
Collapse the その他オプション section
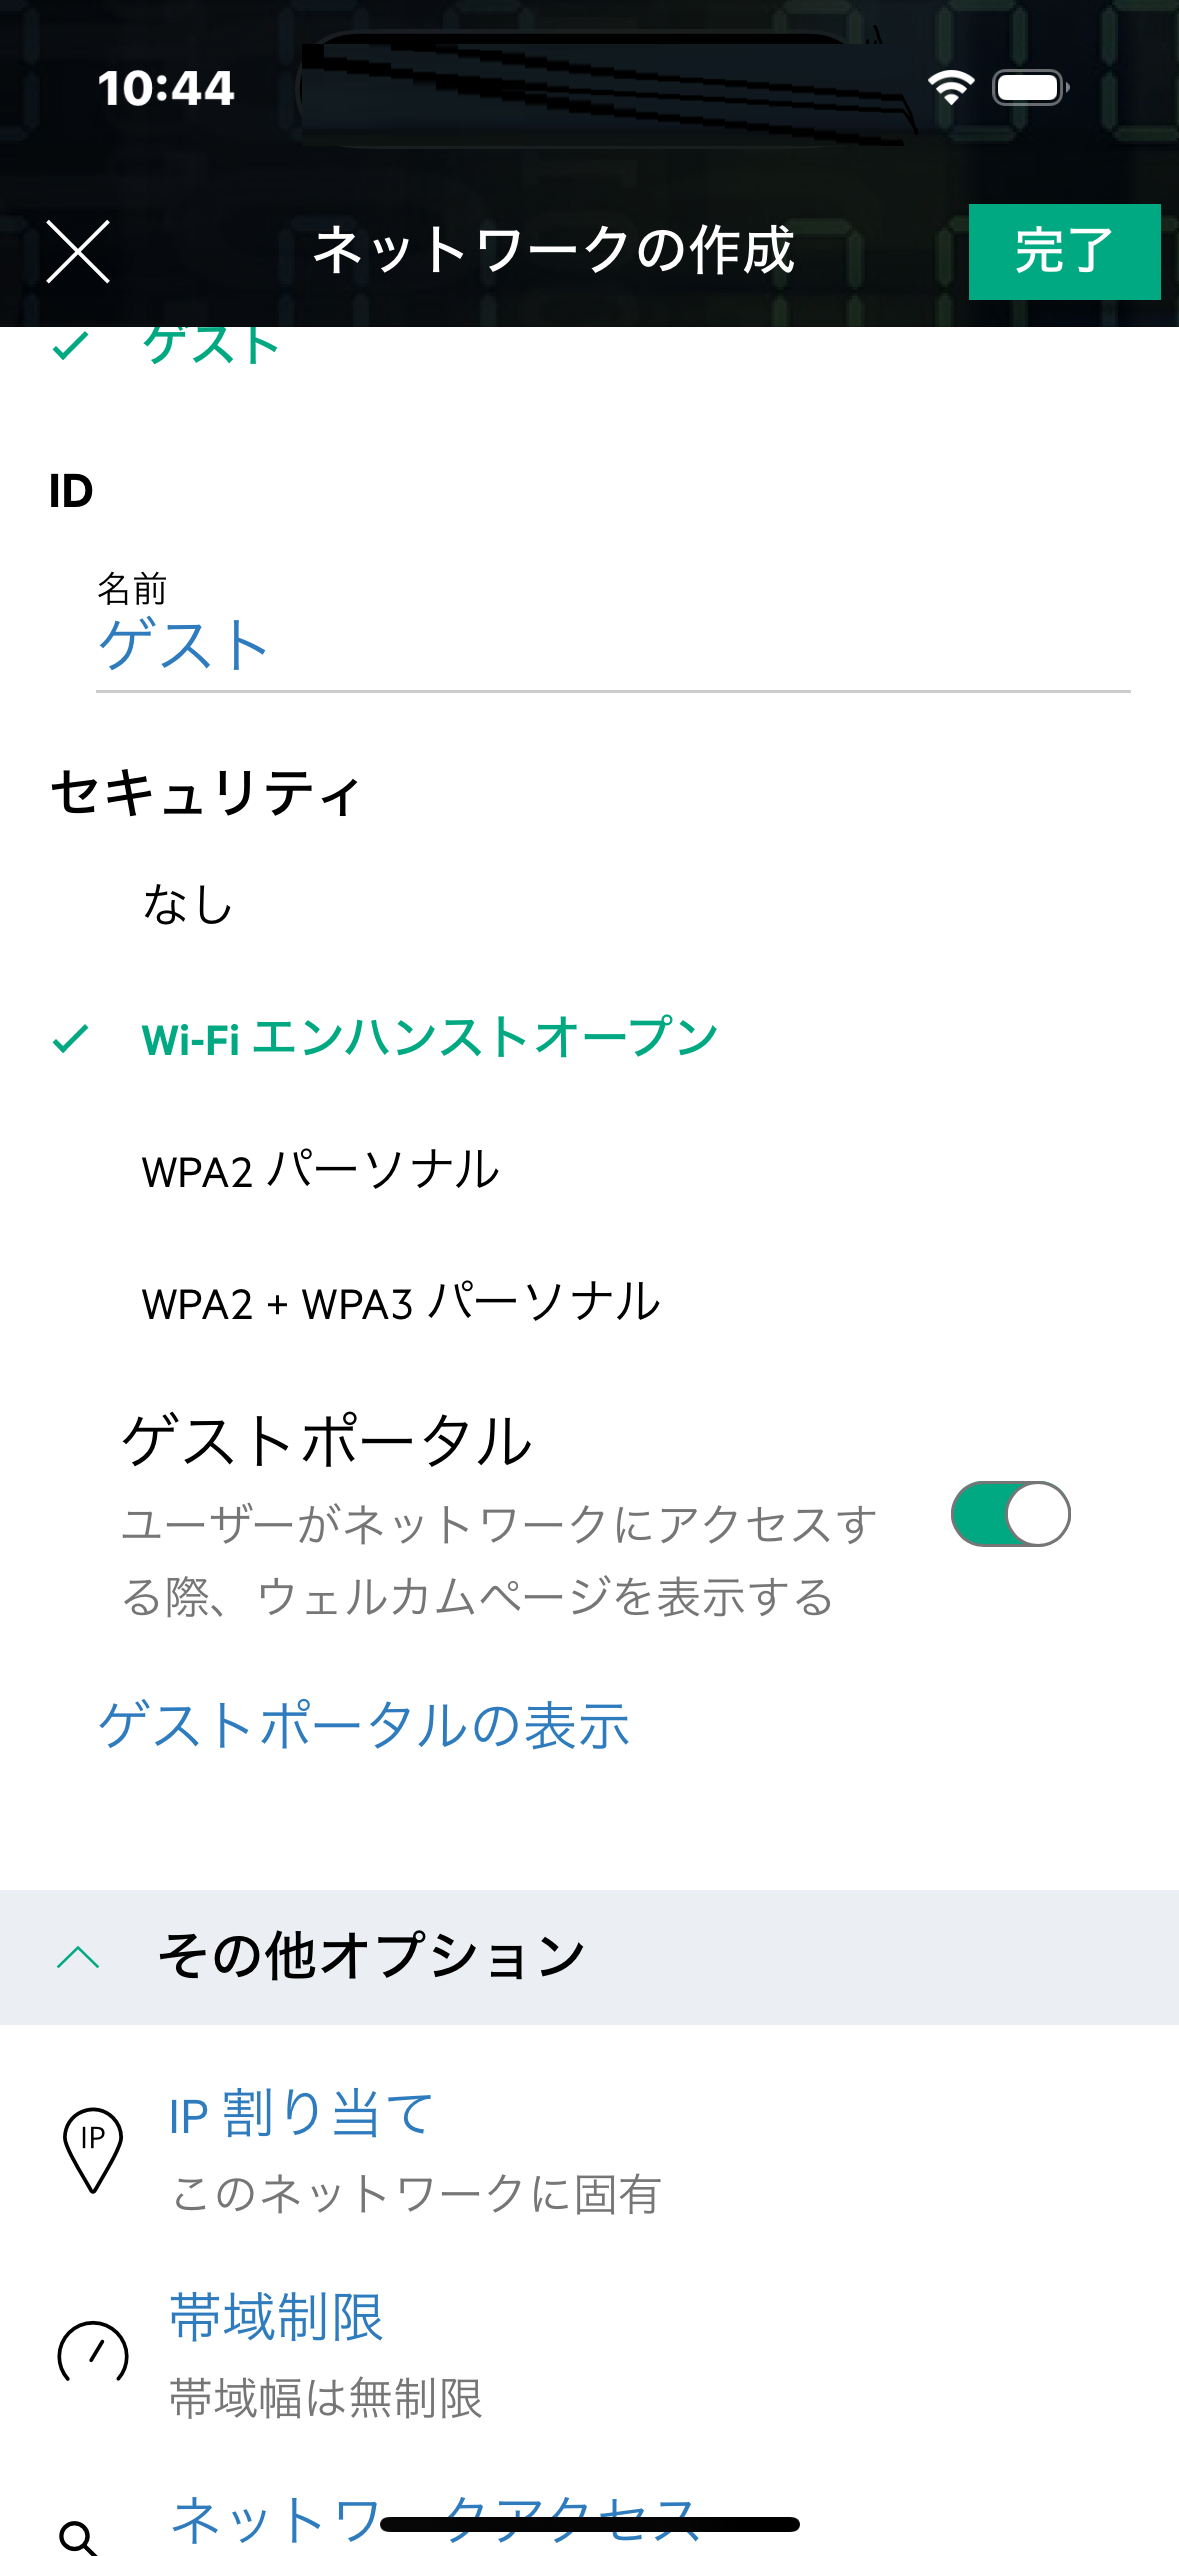(372, 1957)
